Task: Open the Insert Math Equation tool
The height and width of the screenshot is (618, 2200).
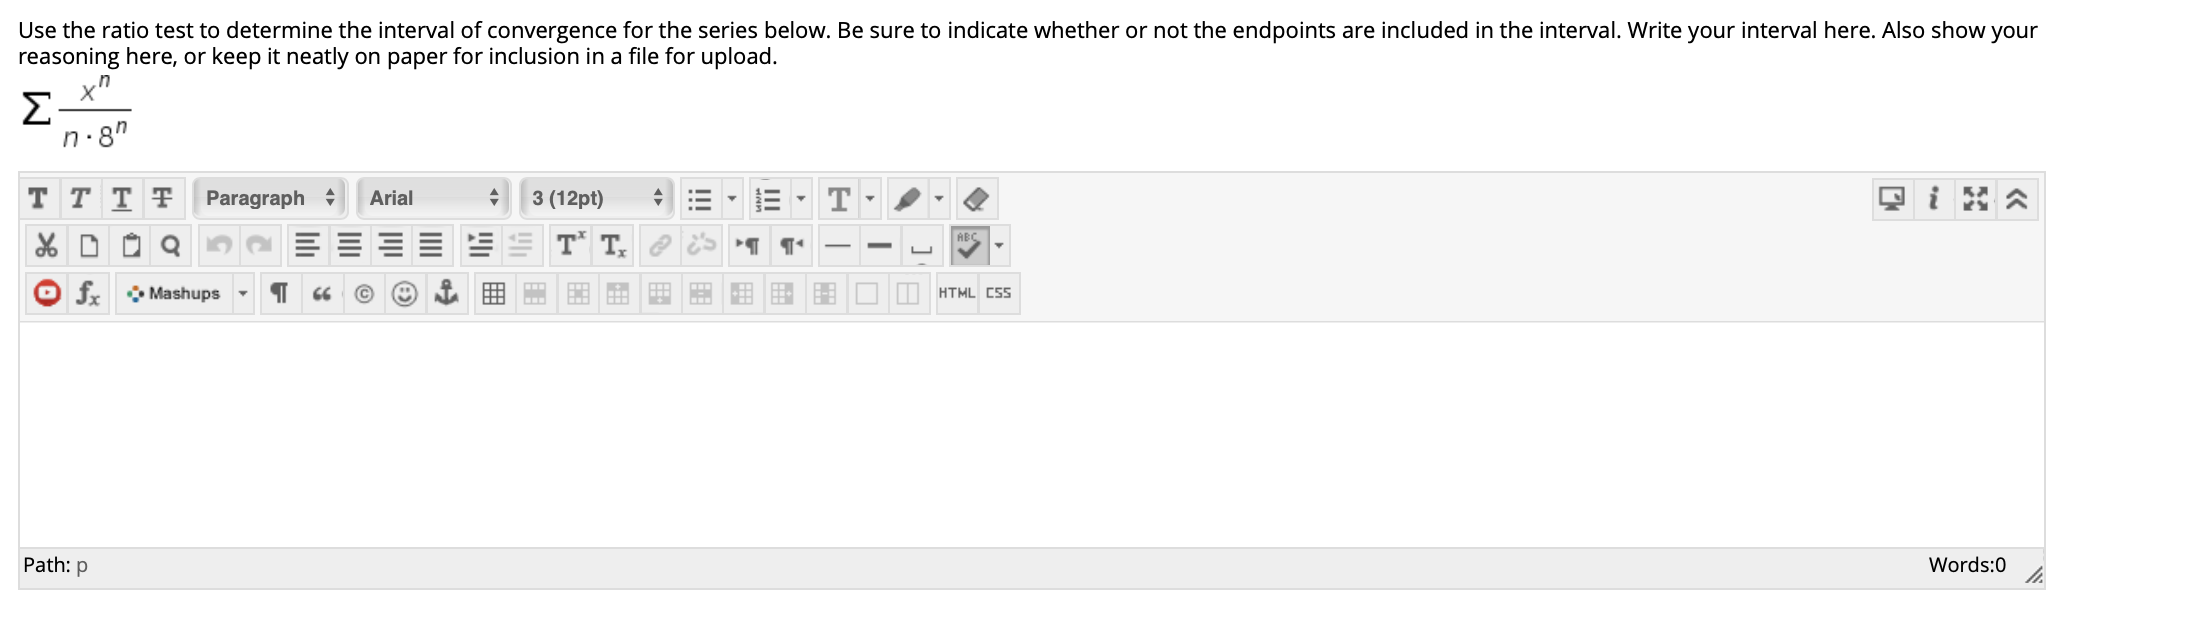Action: 88,293
